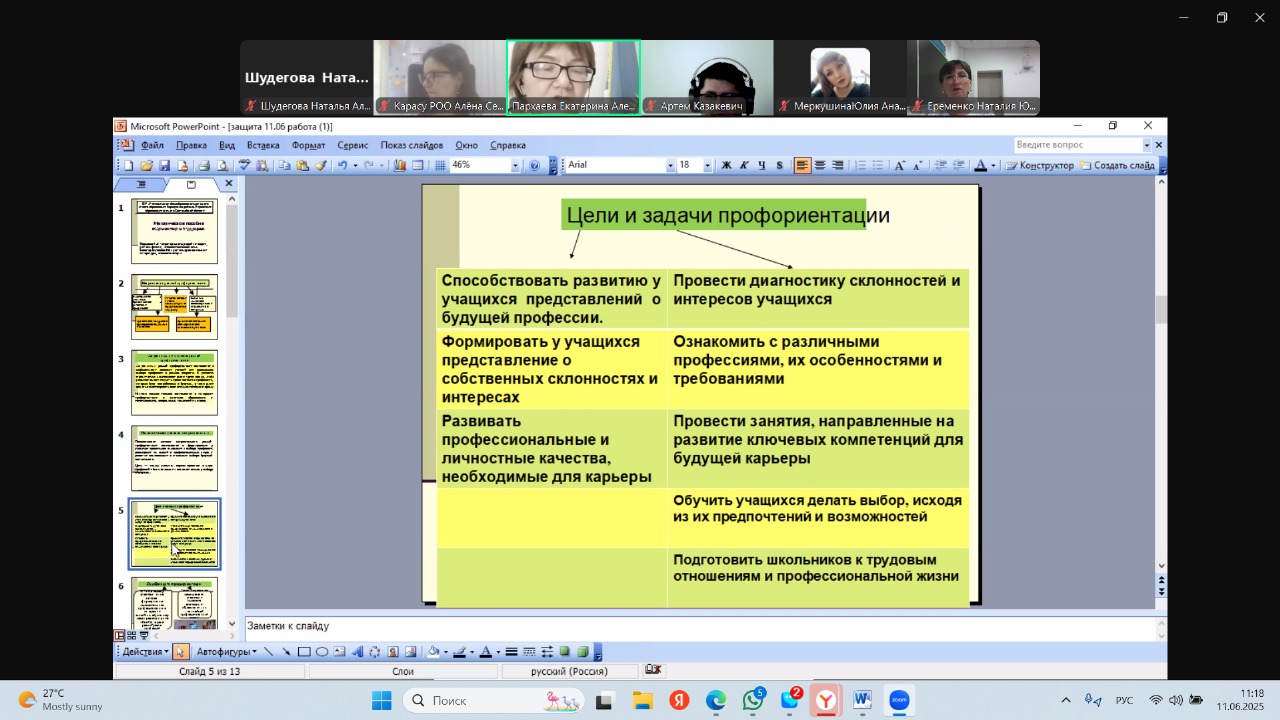
Task: Select slide 3 thumbnail in the slide panel
Action: coord(174,382)
